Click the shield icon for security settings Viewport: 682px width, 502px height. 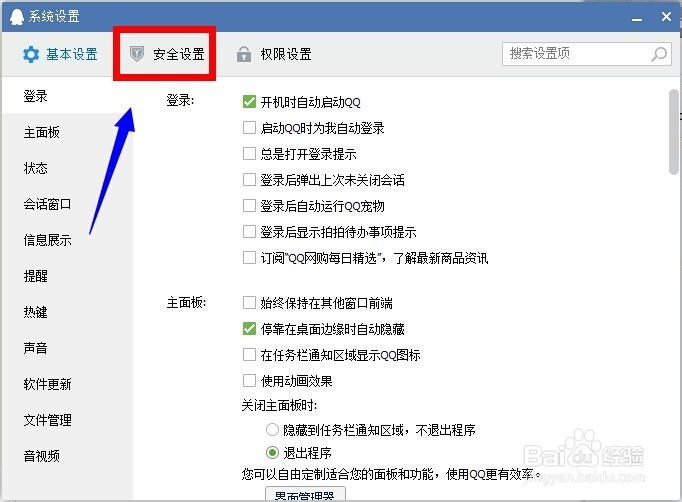(x=137, y=54)
